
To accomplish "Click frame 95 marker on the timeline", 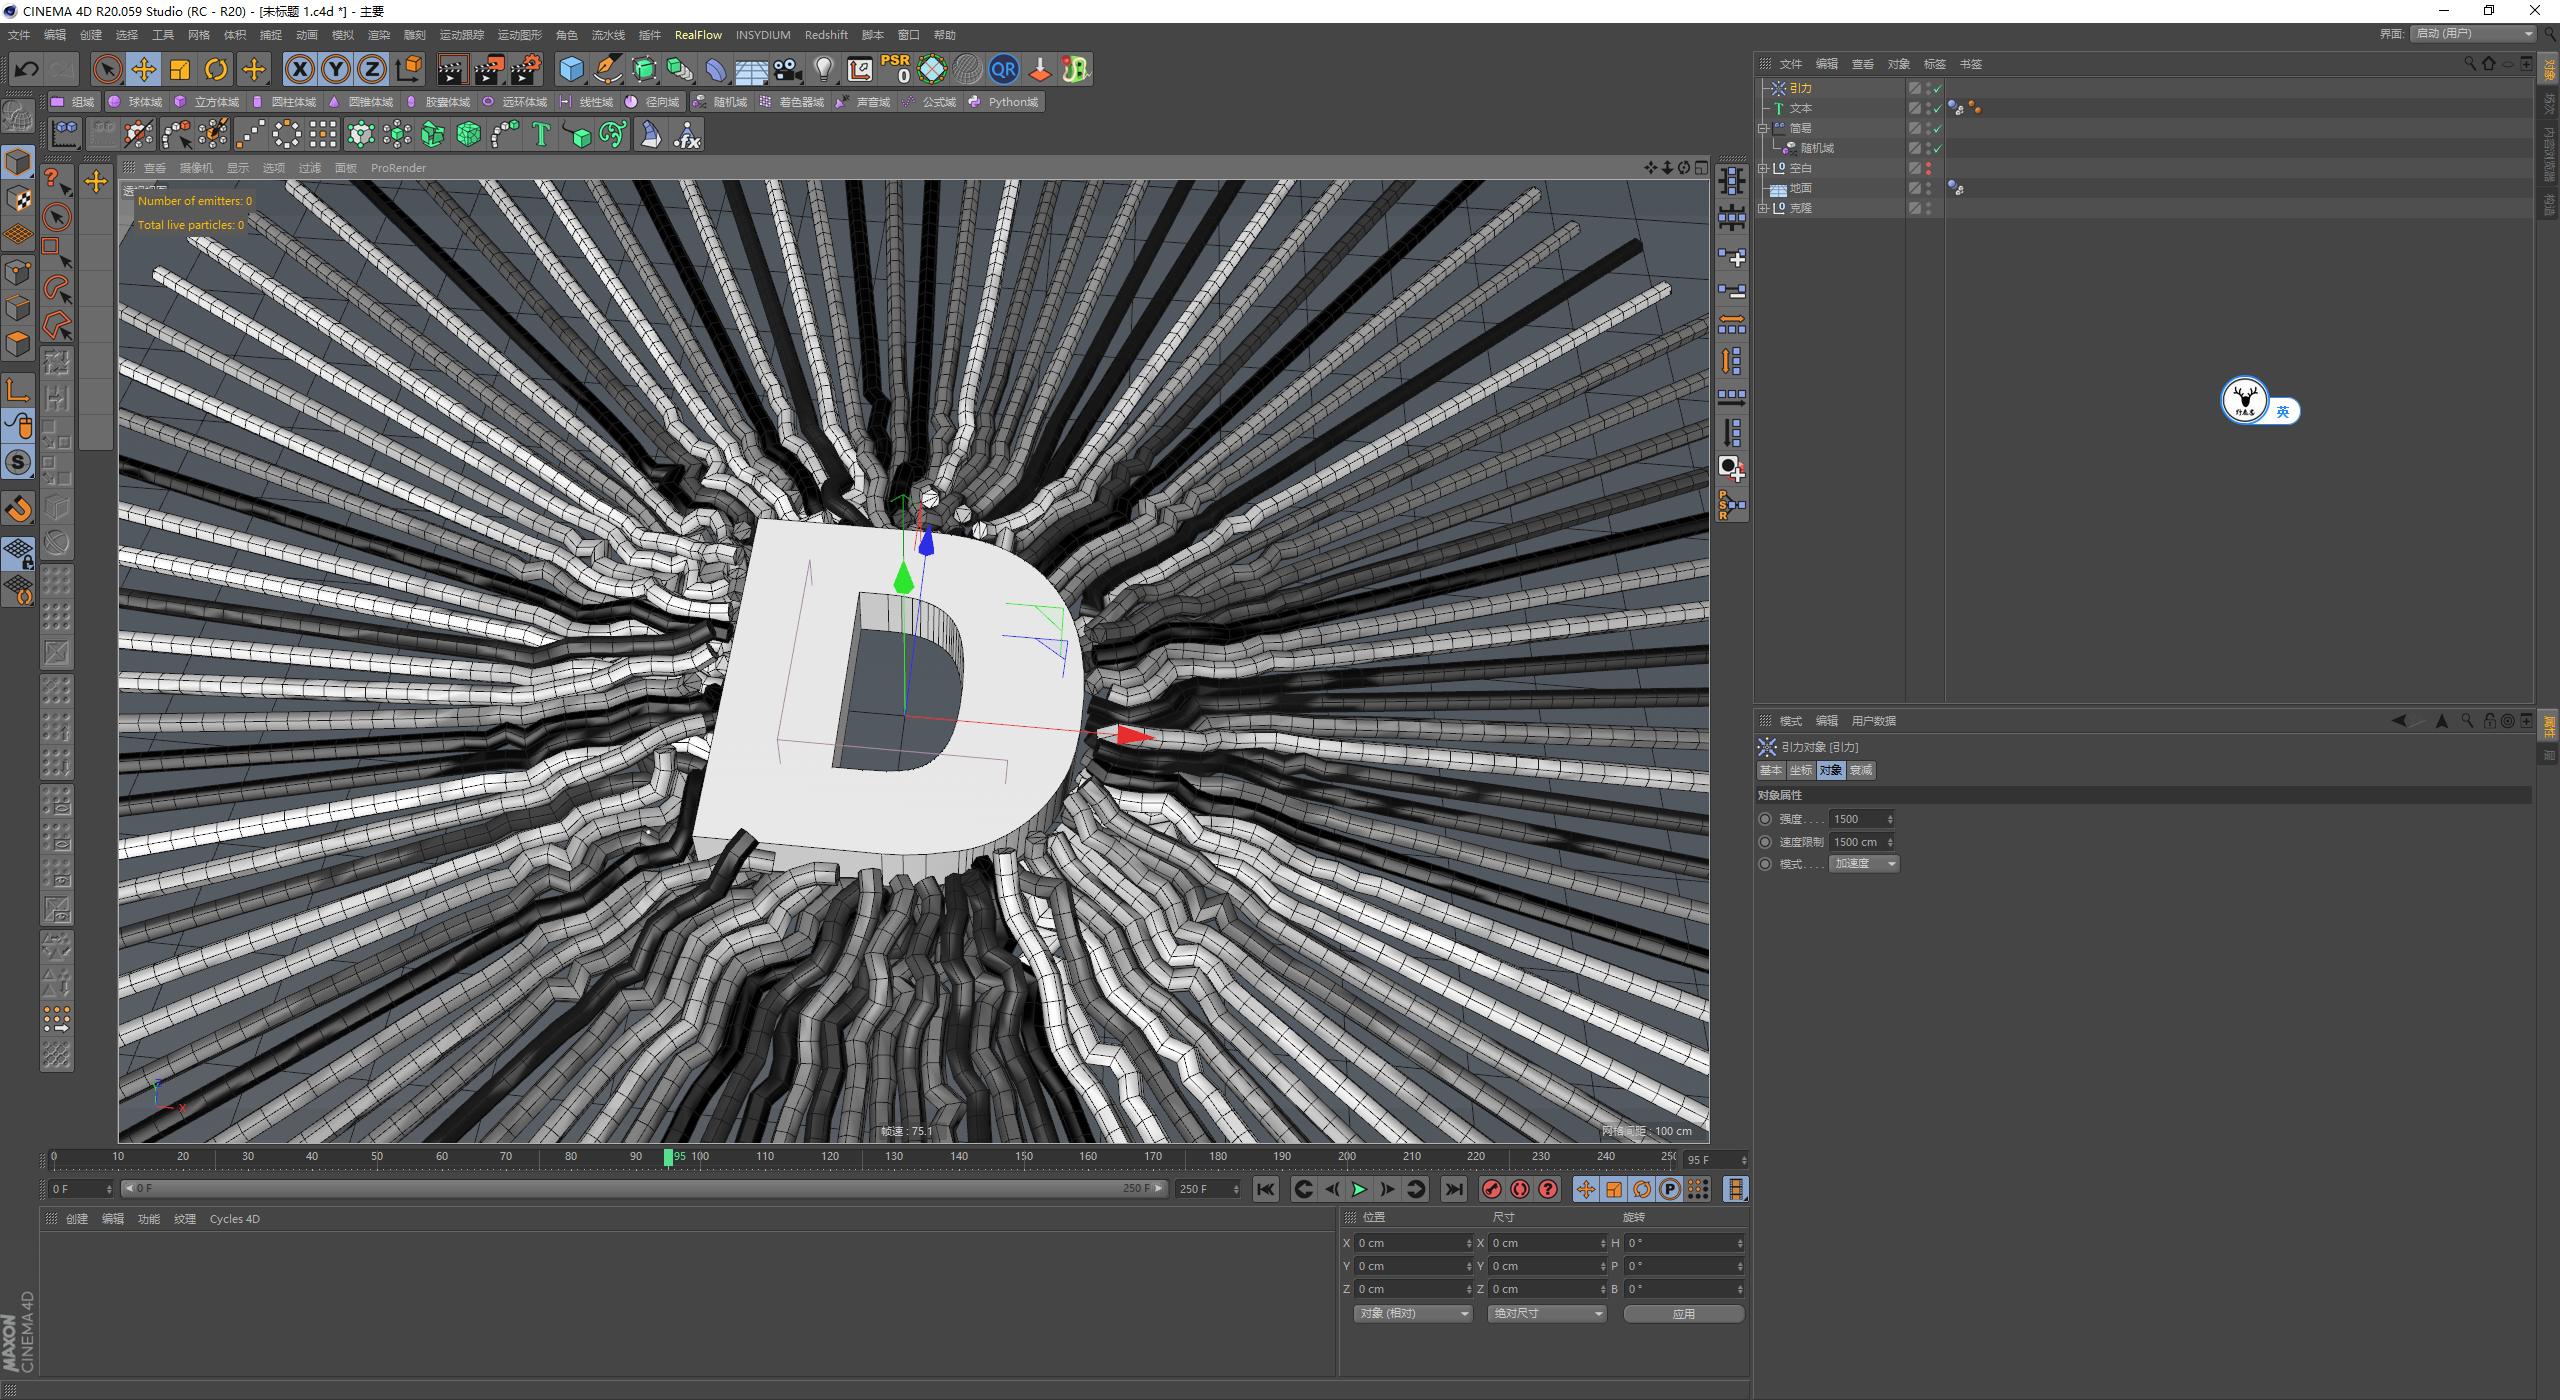I will click(670, 1157).
